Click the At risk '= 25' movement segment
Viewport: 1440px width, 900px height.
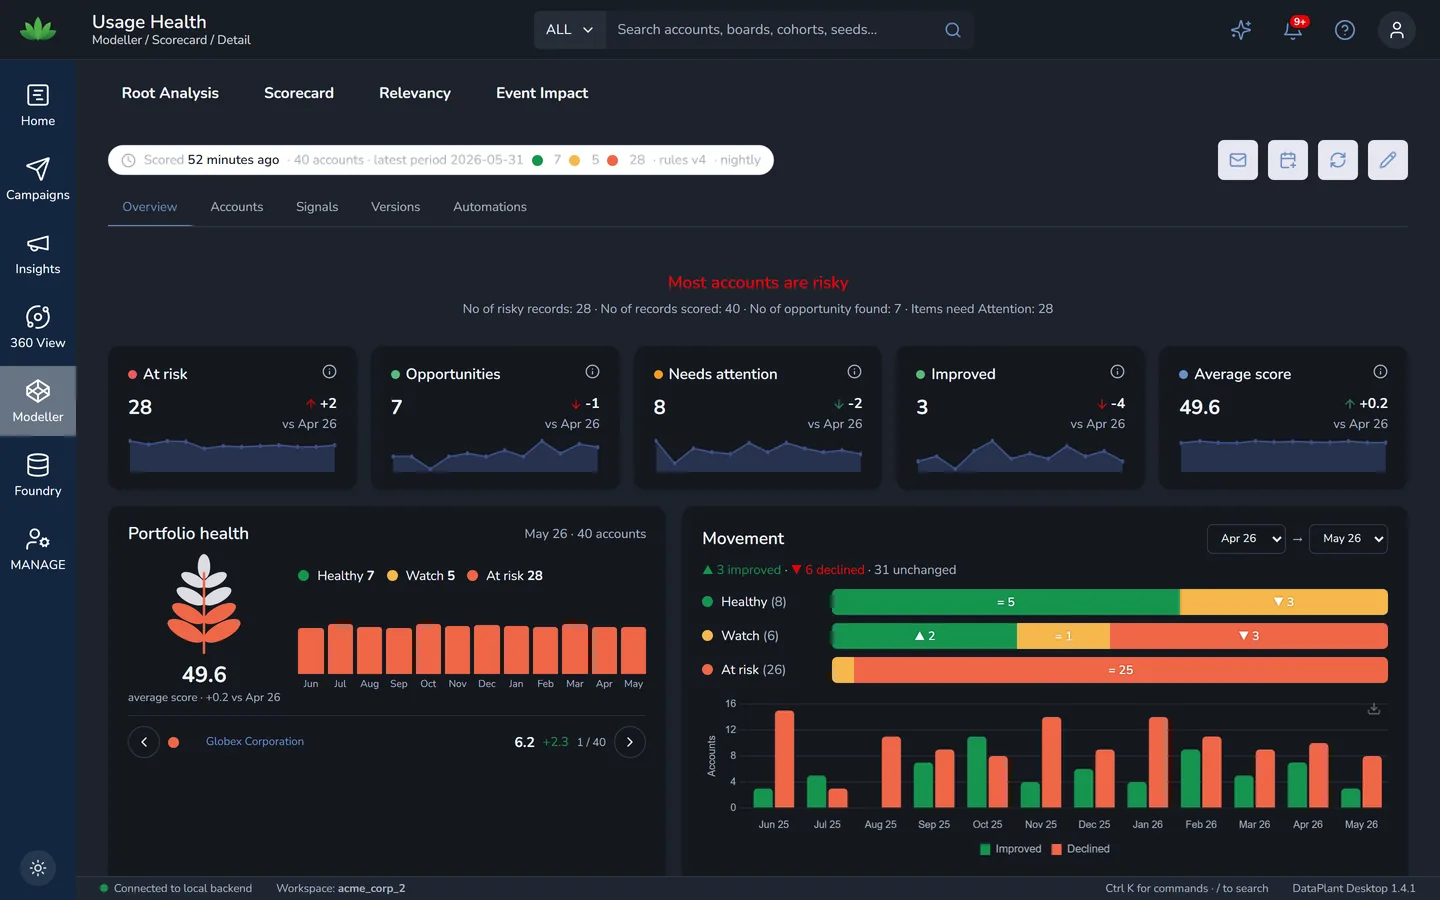click(1121, 670)
